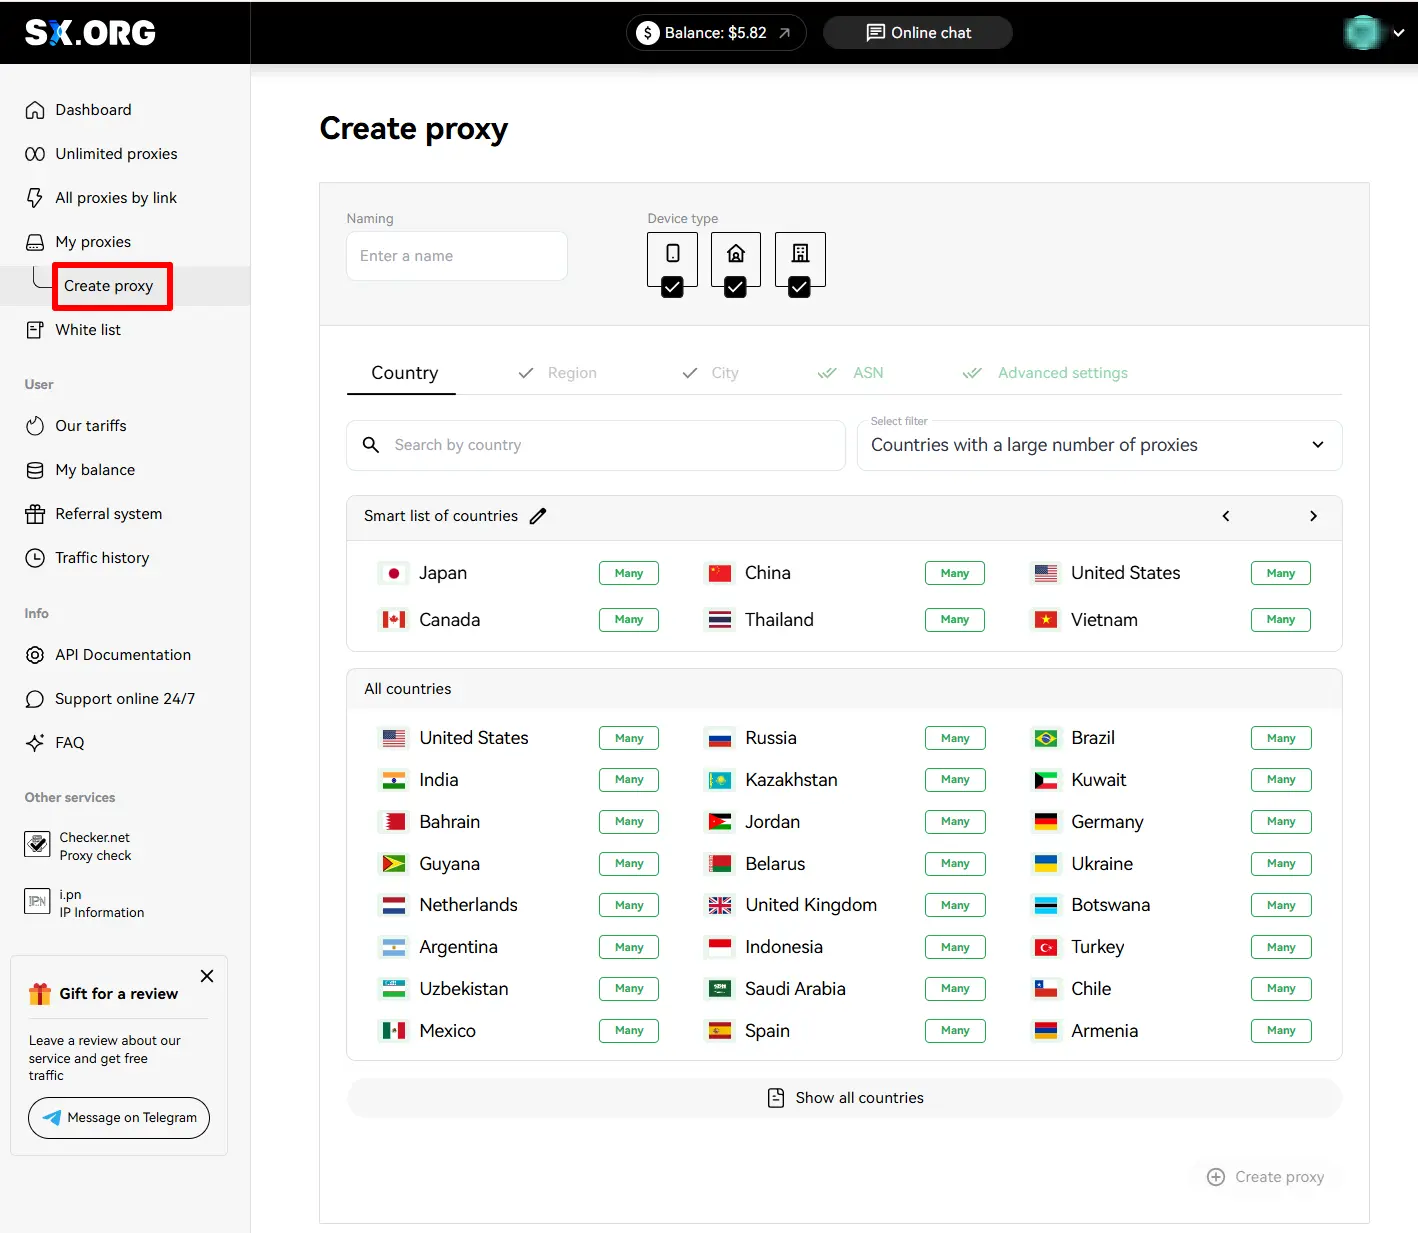This screenshot has height=1233, width=1418.
Task: Click the residential house device icon
Action: click(x=735, y=254)
